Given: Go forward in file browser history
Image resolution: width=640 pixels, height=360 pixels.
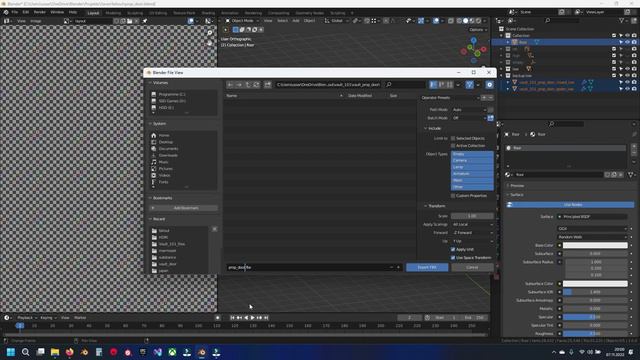Looking at the screenshot, I should [239, 84].
